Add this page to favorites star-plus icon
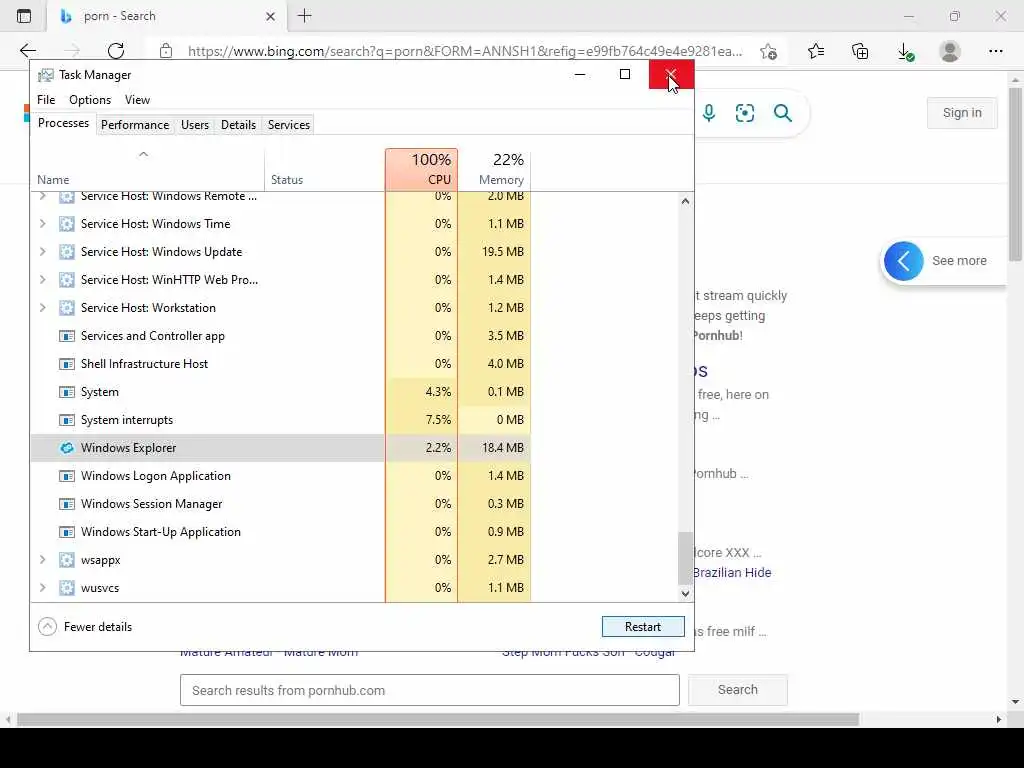Image resolution: width=1024 pixels, height=768 pixels. pyautogui.click(x=769, y=51)
